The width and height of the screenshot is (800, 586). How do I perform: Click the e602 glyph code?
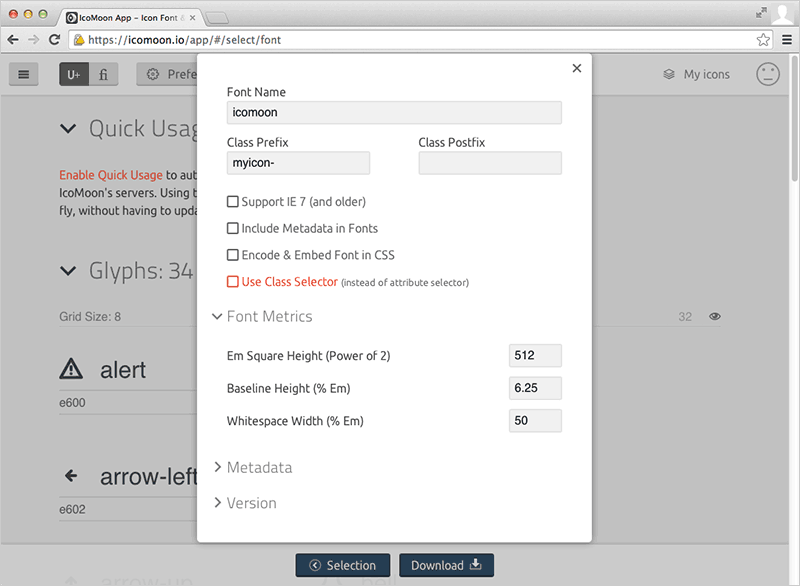[72, 509]
